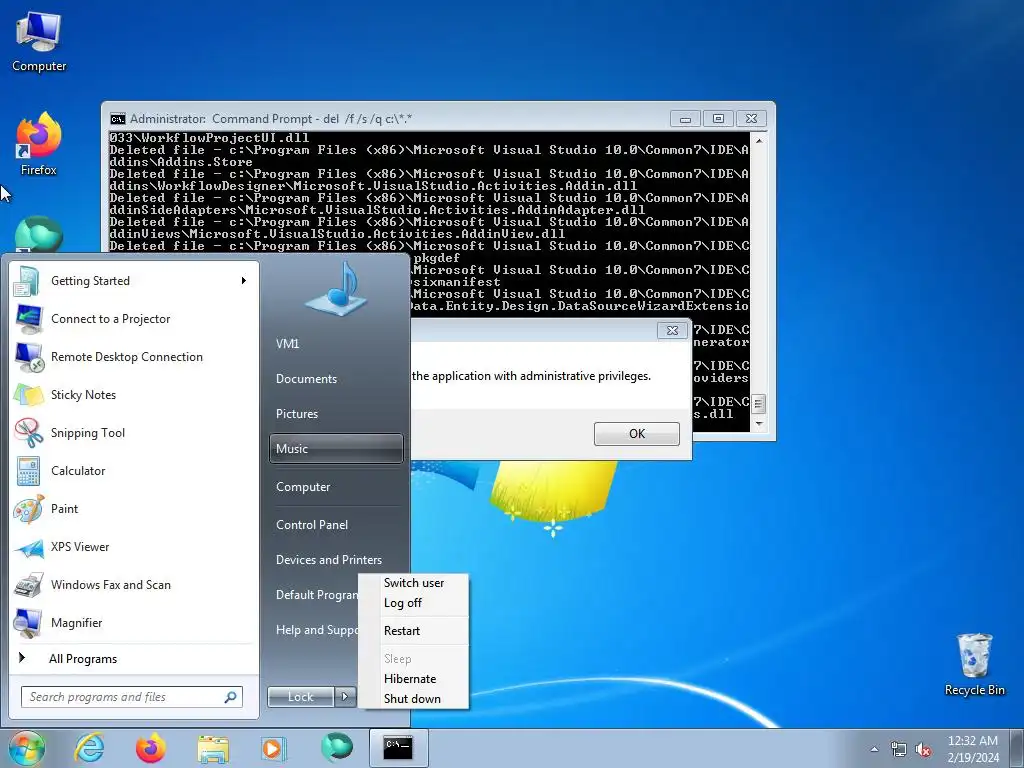The height and width of the screenshot is (768, 1024).
Task: Click the Getting Started icon in Start menu
Action: point(27,281)
